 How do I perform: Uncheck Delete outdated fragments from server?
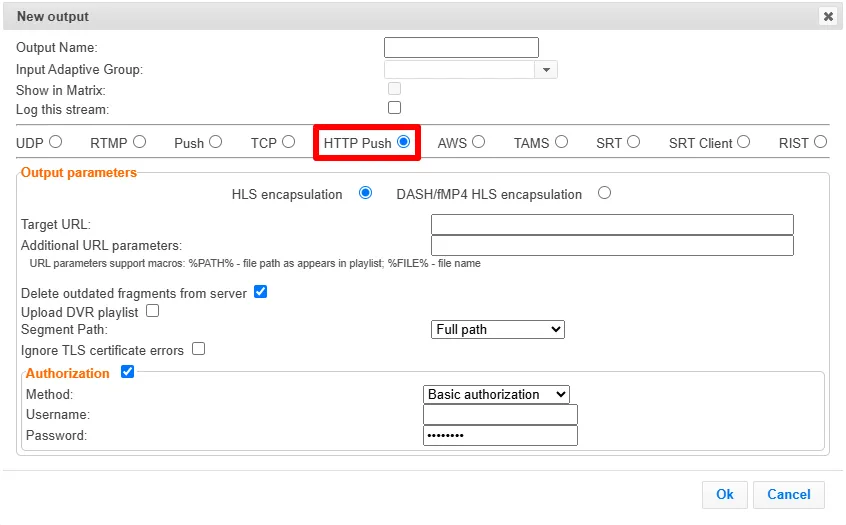click(261, 292)
